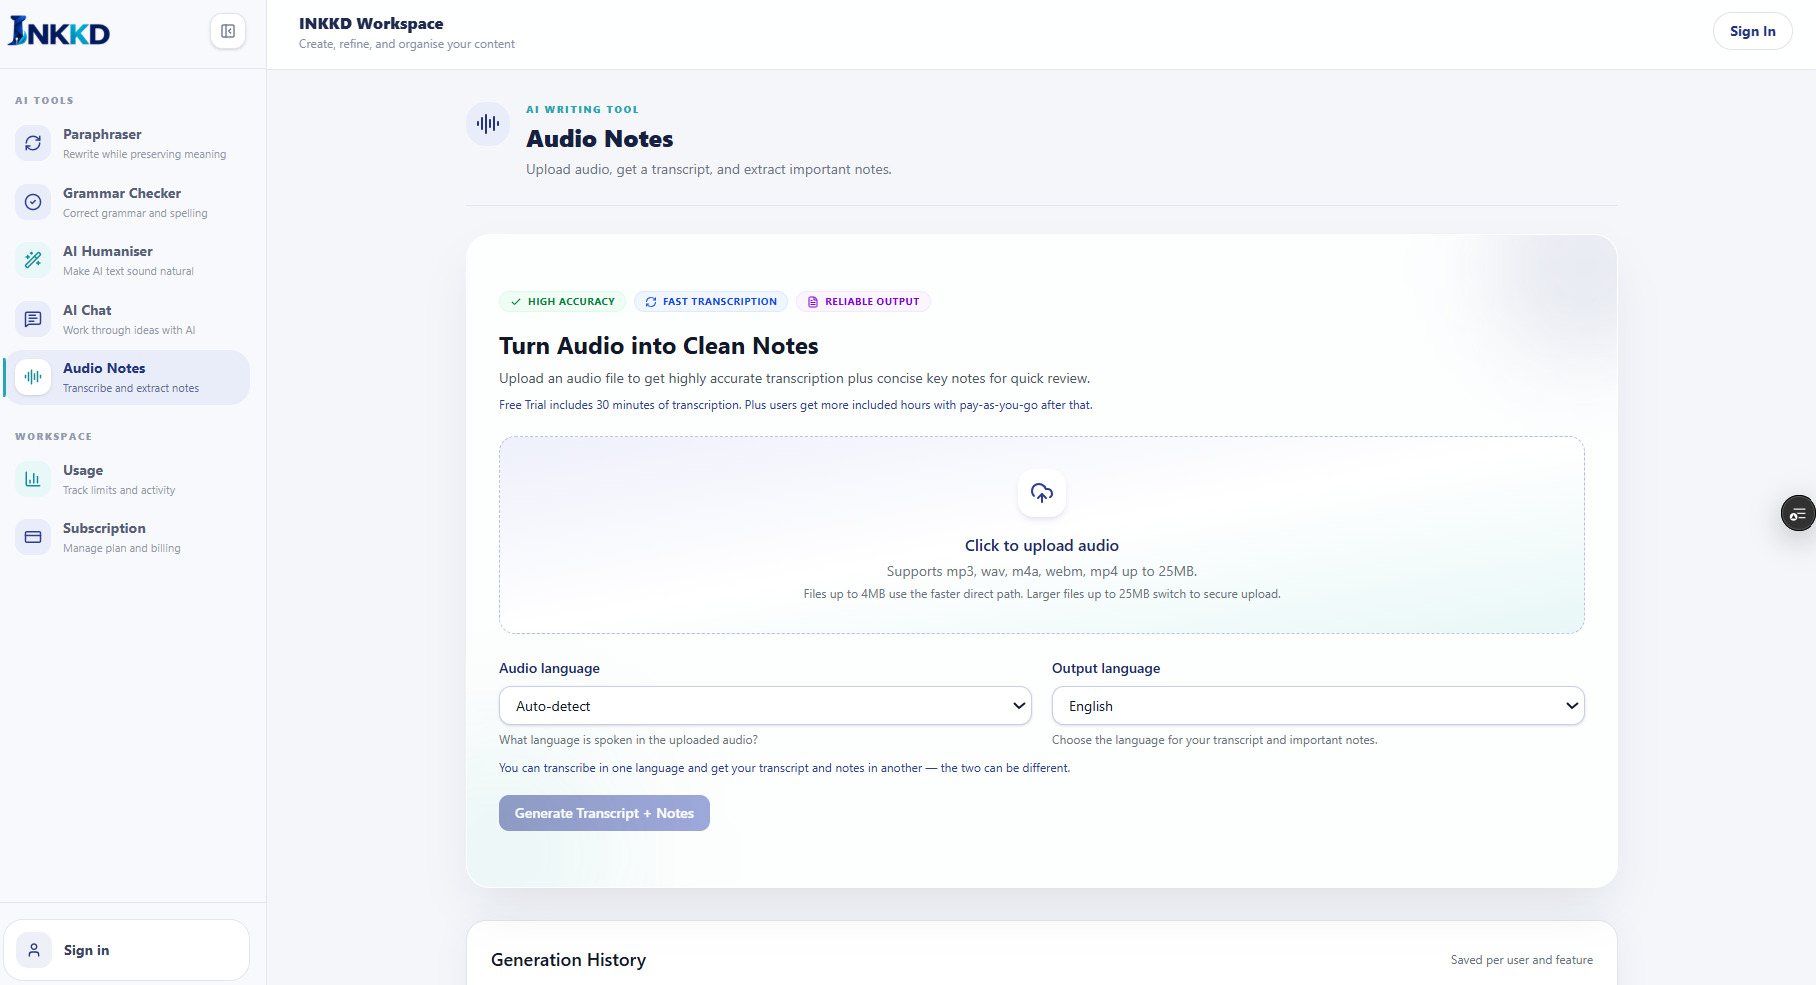The image size is (1816, 985).
Task: Click the Audio Notes waveform sidebar icon
Action: [x=33, y=377]
